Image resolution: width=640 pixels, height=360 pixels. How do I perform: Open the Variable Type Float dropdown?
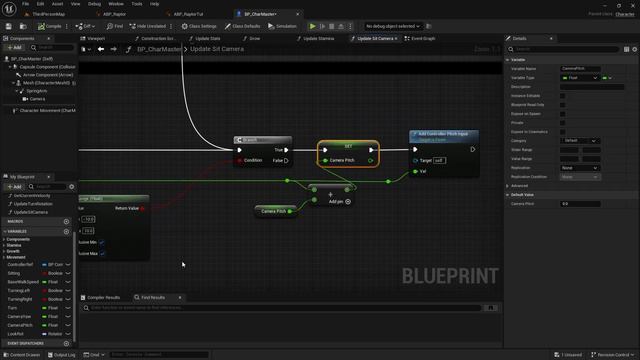pos(580,78)
